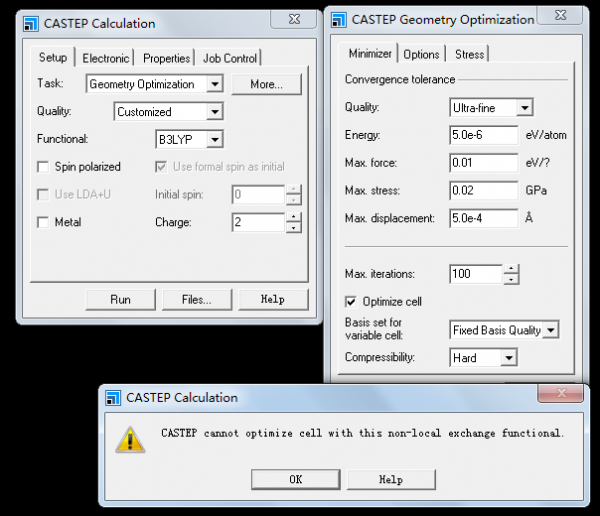Click Help in the CASTEP Calculation setup window
The height and width of the screenshot is (516, 600).
pos(273,300)
